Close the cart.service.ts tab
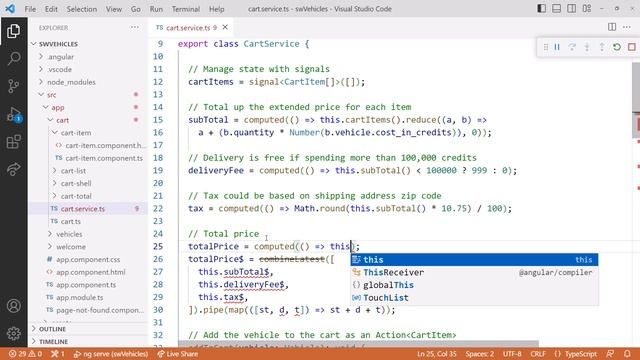Viewport: 640px width, 360px height. point(225,27)
